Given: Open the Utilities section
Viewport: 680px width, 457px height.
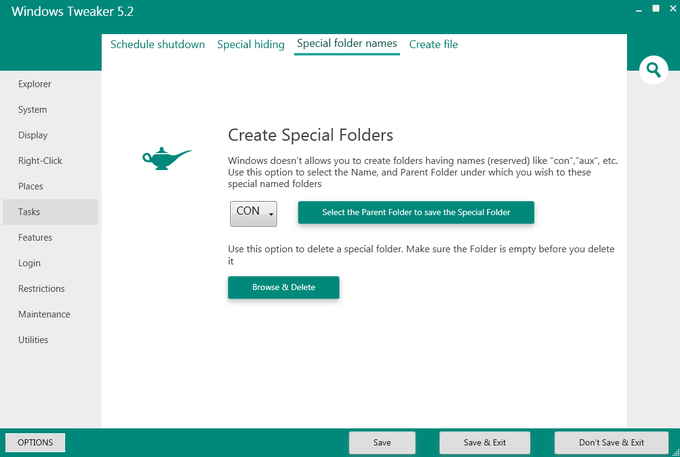Looking at the screenshot, I should click(x=50, y=340).
